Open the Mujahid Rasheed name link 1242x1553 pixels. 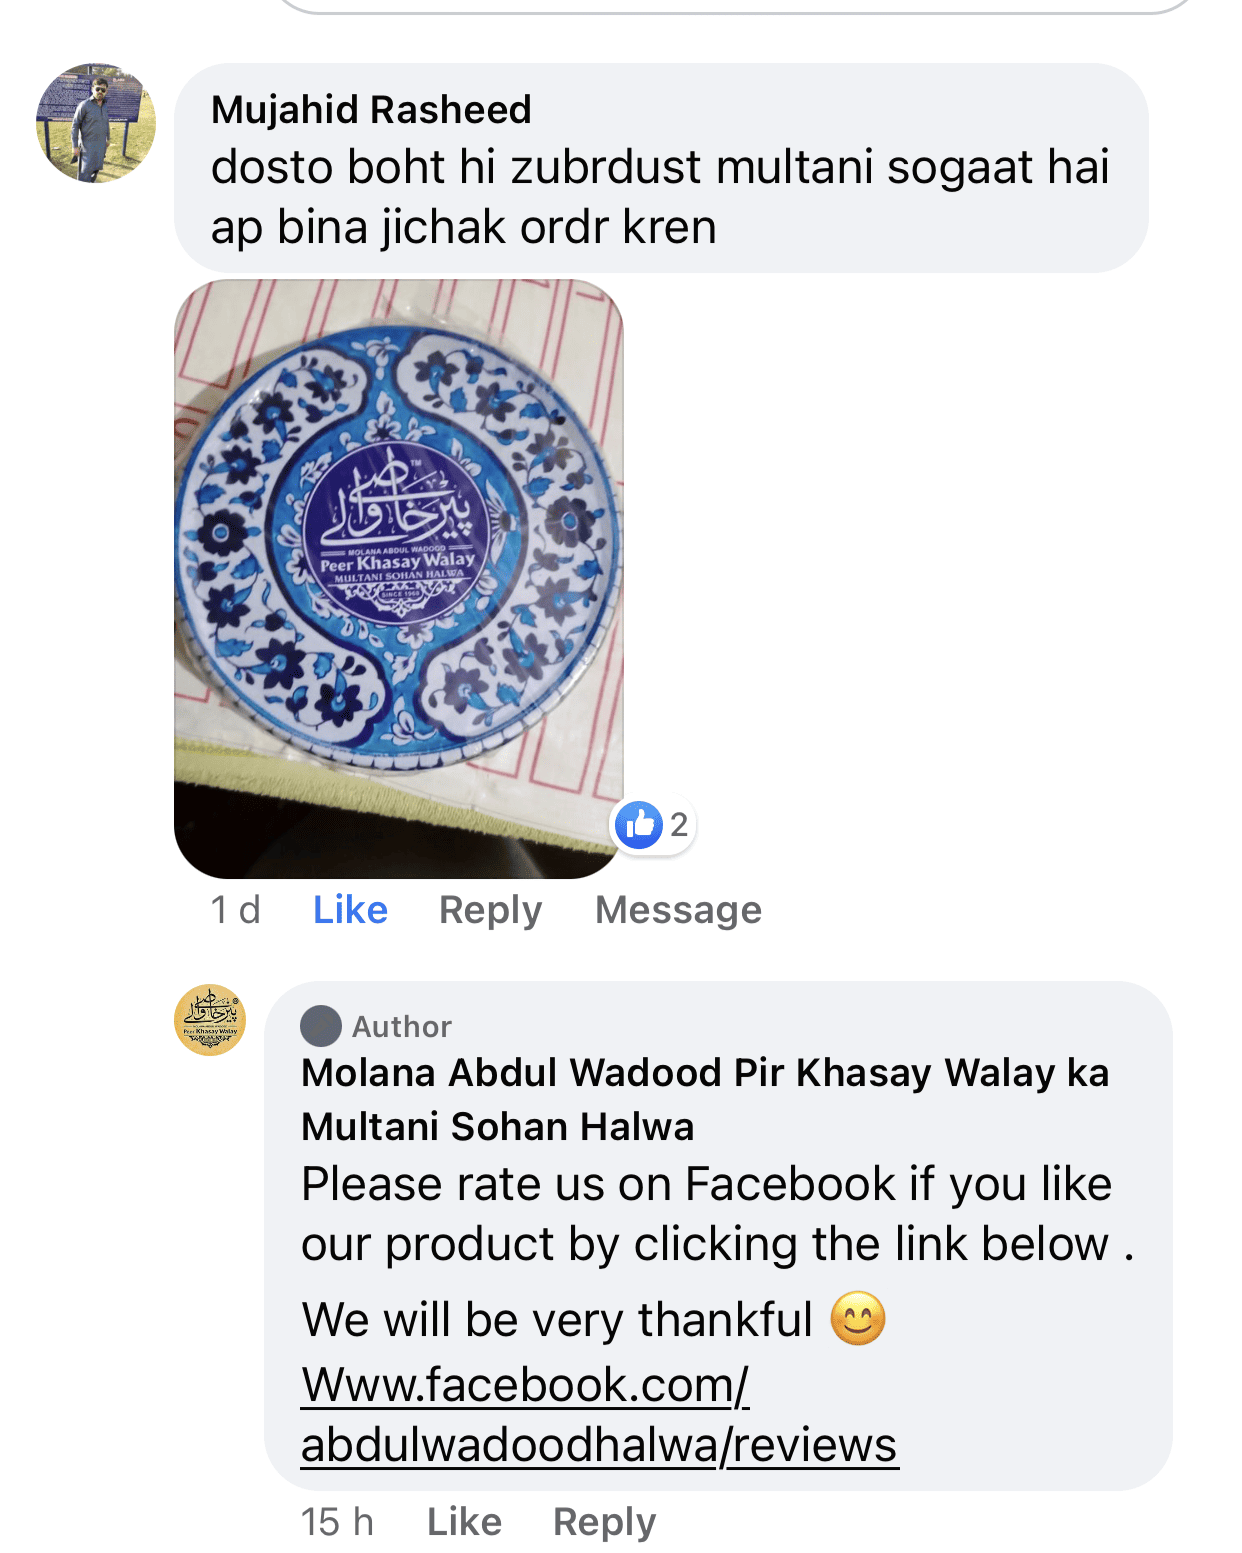click(371, 110)
